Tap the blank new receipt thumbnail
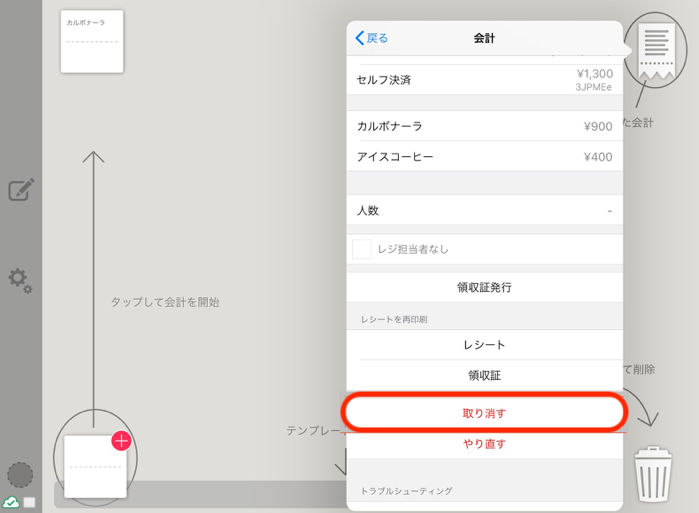 click(95, 467)
